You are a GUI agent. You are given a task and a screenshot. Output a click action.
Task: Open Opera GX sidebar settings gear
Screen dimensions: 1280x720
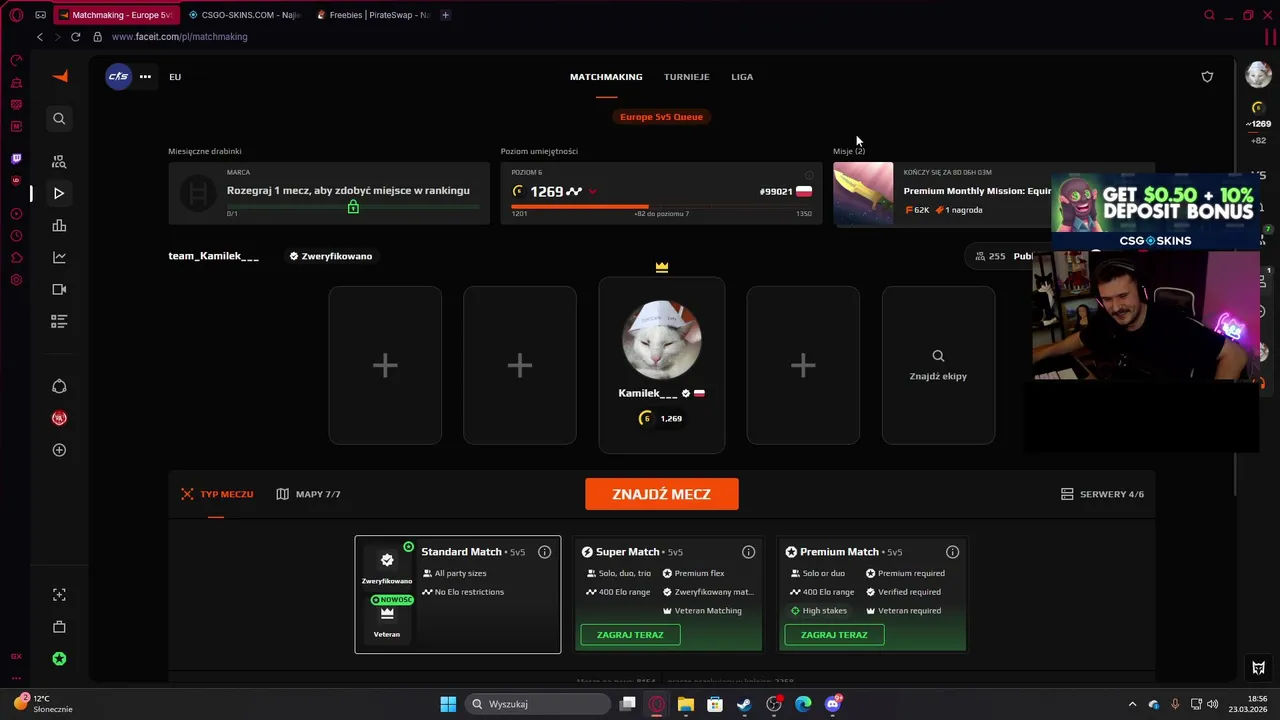[x=16, y=280]
